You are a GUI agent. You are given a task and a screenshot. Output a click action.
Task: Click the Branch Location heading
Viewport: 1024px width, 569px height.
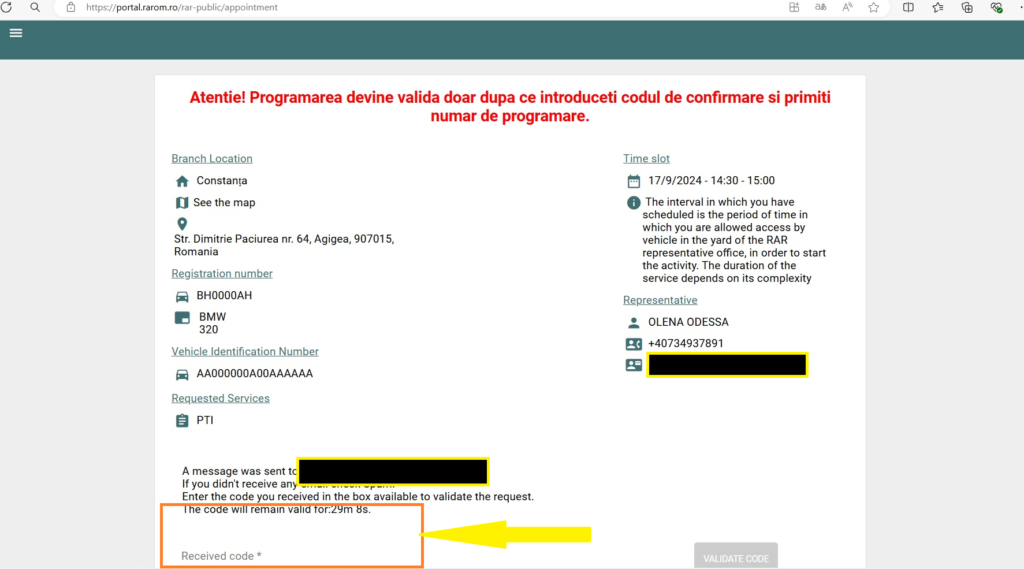click(212, 159)
